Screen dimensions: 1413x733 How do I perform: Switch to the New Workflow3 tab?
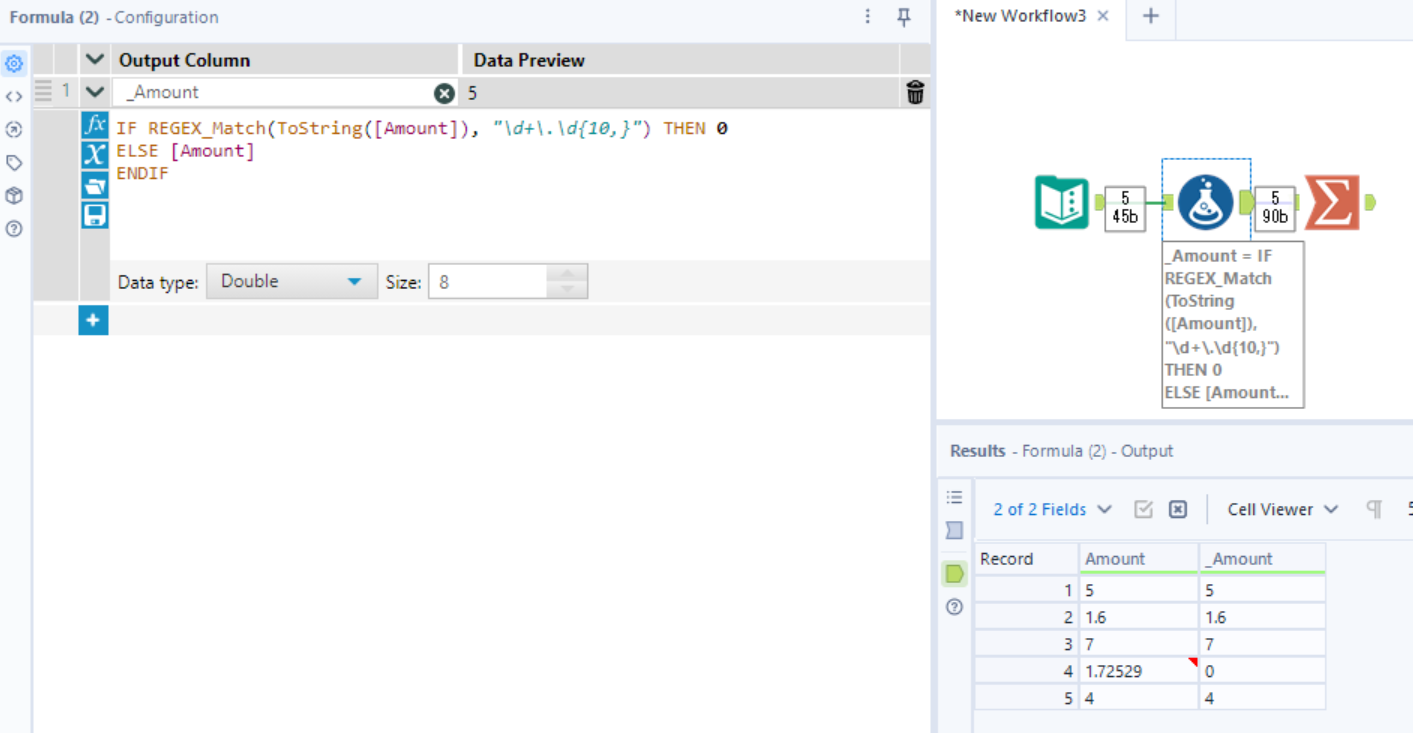(x=1020, y=16)
